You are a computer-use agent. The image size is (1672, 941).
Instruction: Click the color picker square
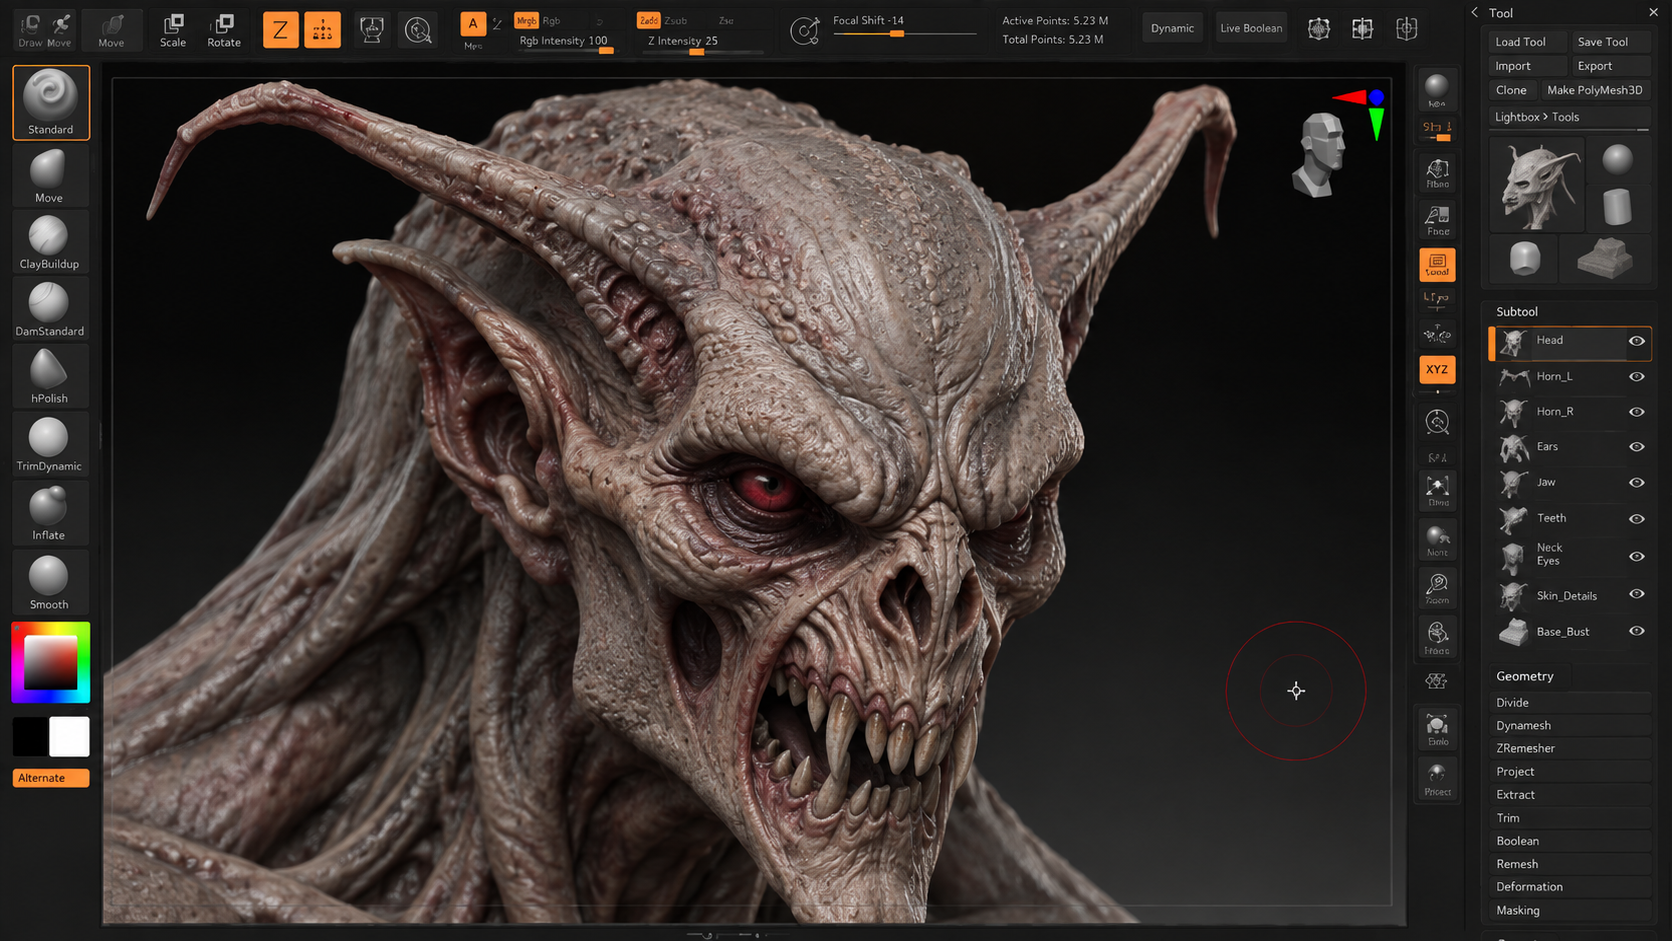(x=51, y=662)
